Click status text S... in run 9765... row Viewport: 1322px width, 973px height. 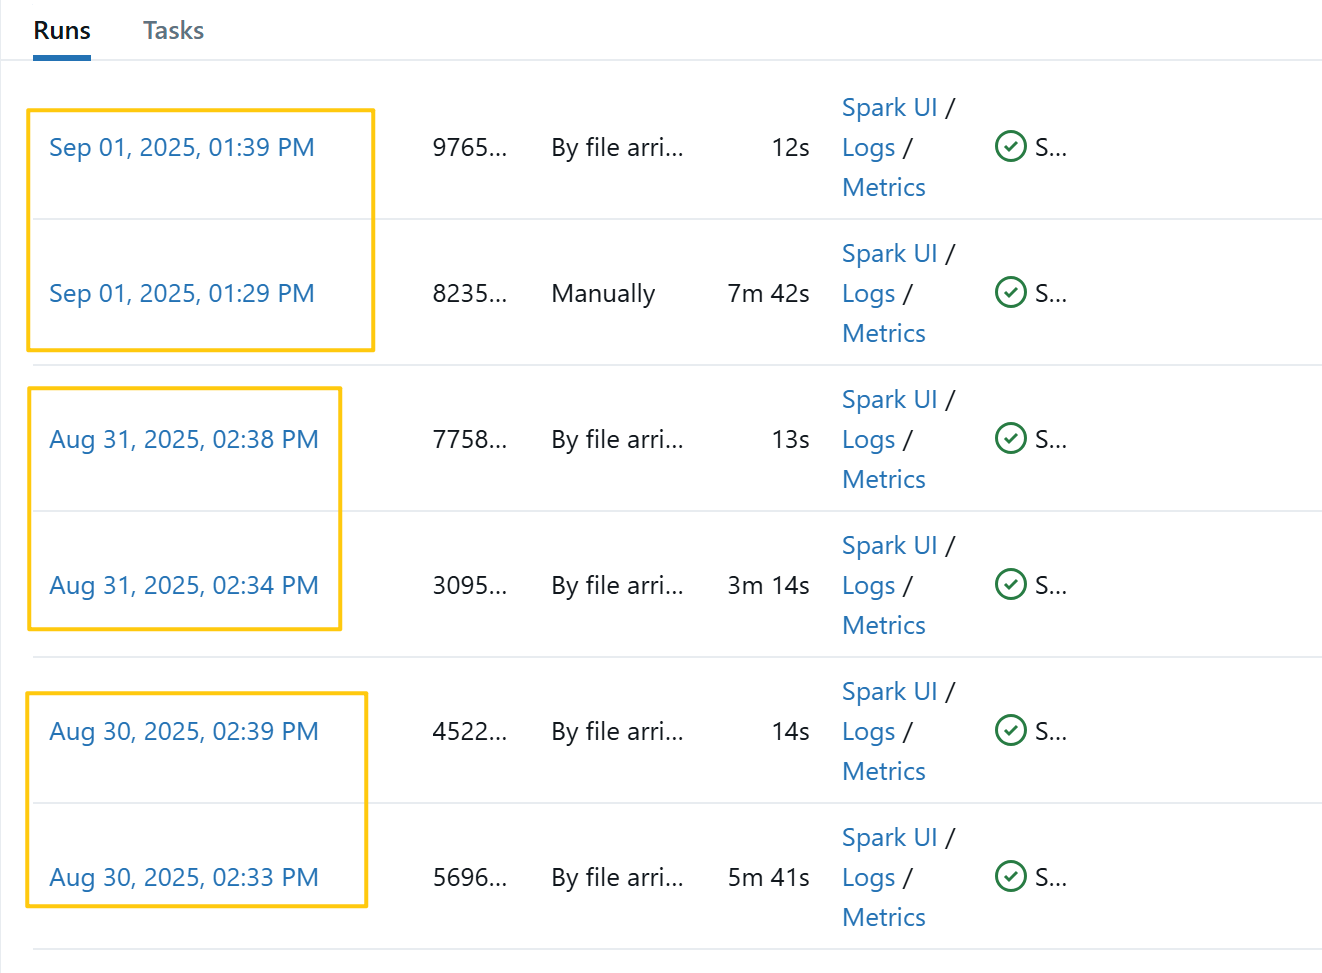pyautogui.click(x=1051, y=147)
